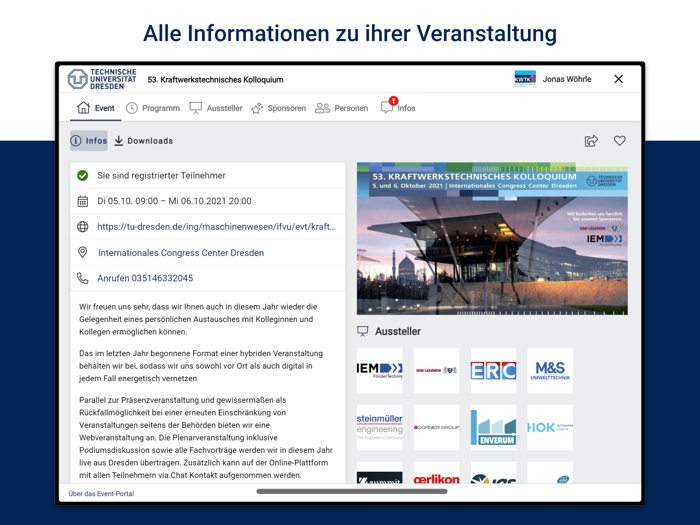Open the Van Leeuwen exhibitor logo
Screen dimensions: 700x525
(436, 371)
